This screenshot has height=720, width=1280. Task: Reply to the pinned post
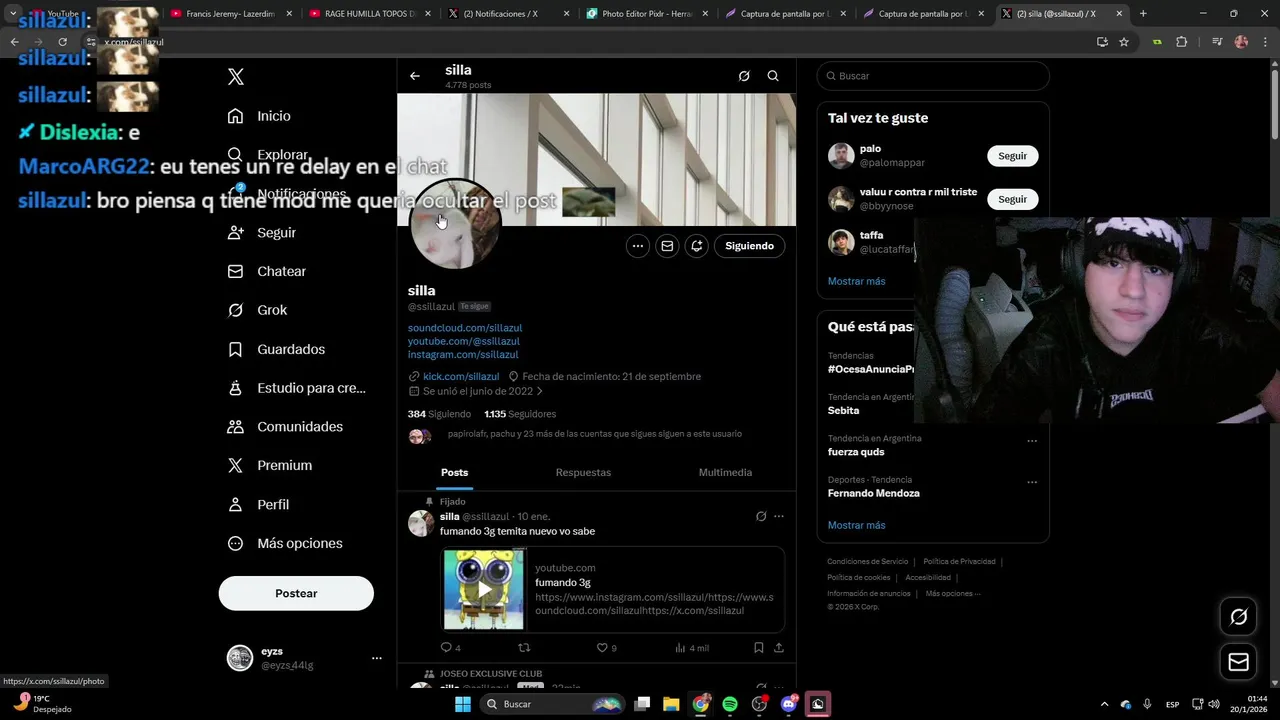click(x=450, y=648)
